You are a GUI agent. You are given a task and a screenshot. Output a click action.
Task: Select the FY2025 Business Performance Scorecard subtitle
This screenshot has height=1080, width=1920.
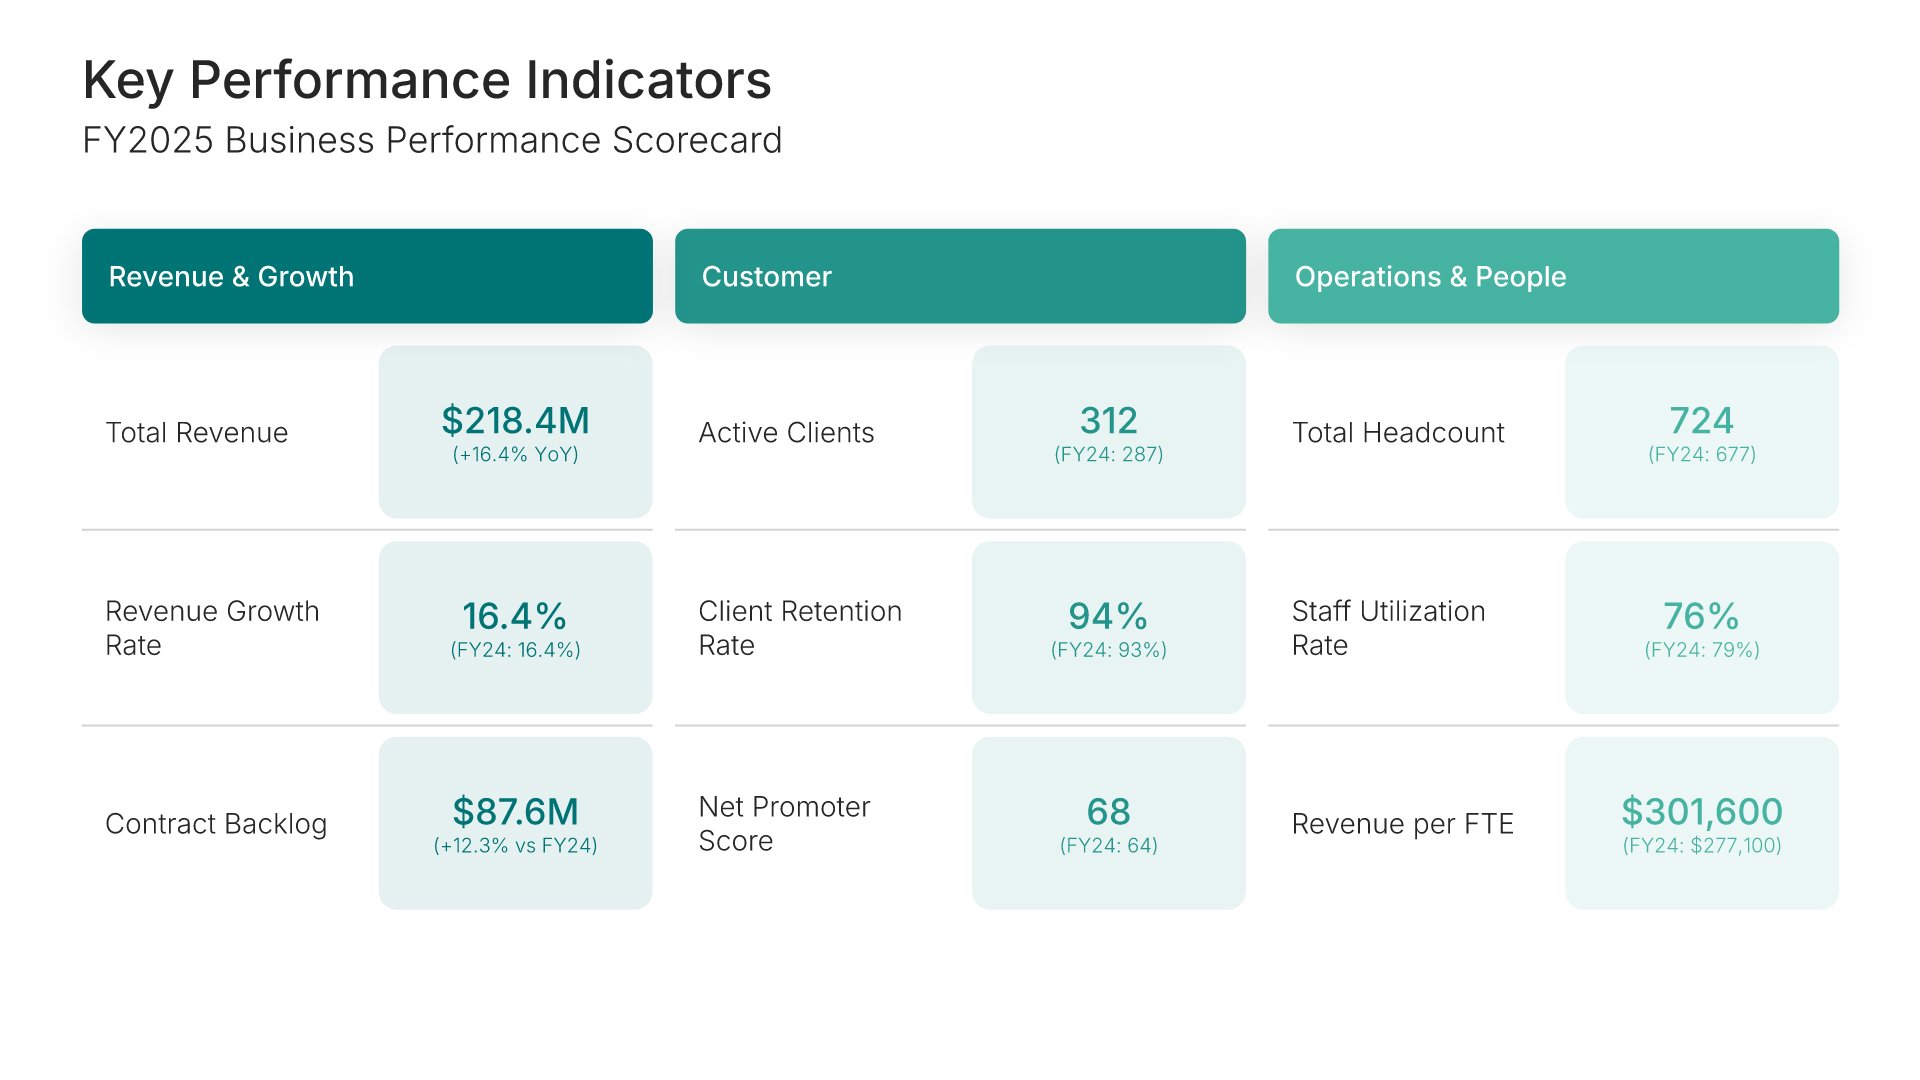point(432,141)
